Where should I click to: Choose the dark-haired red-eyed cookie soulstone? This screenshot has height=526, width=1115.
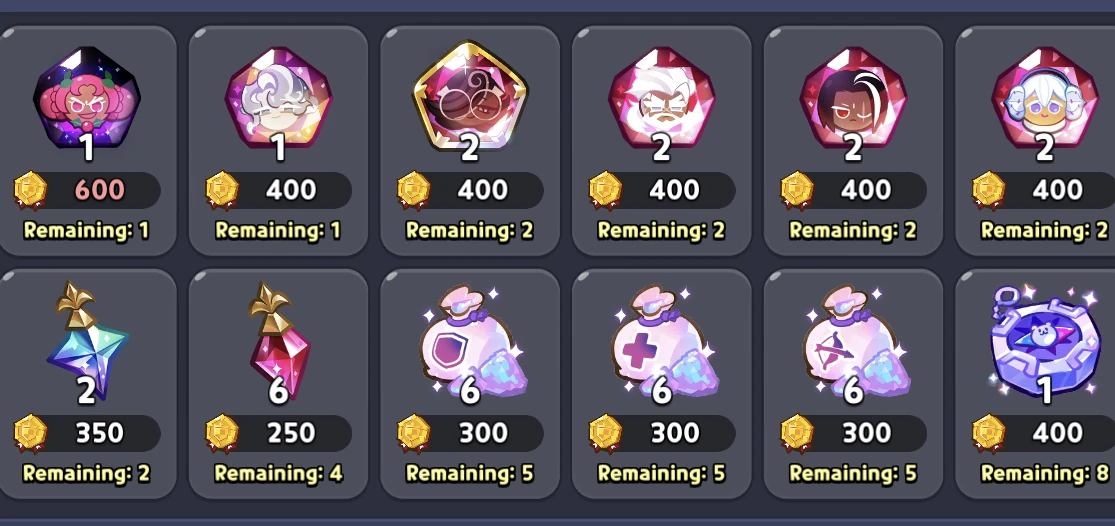coord(853,97)
